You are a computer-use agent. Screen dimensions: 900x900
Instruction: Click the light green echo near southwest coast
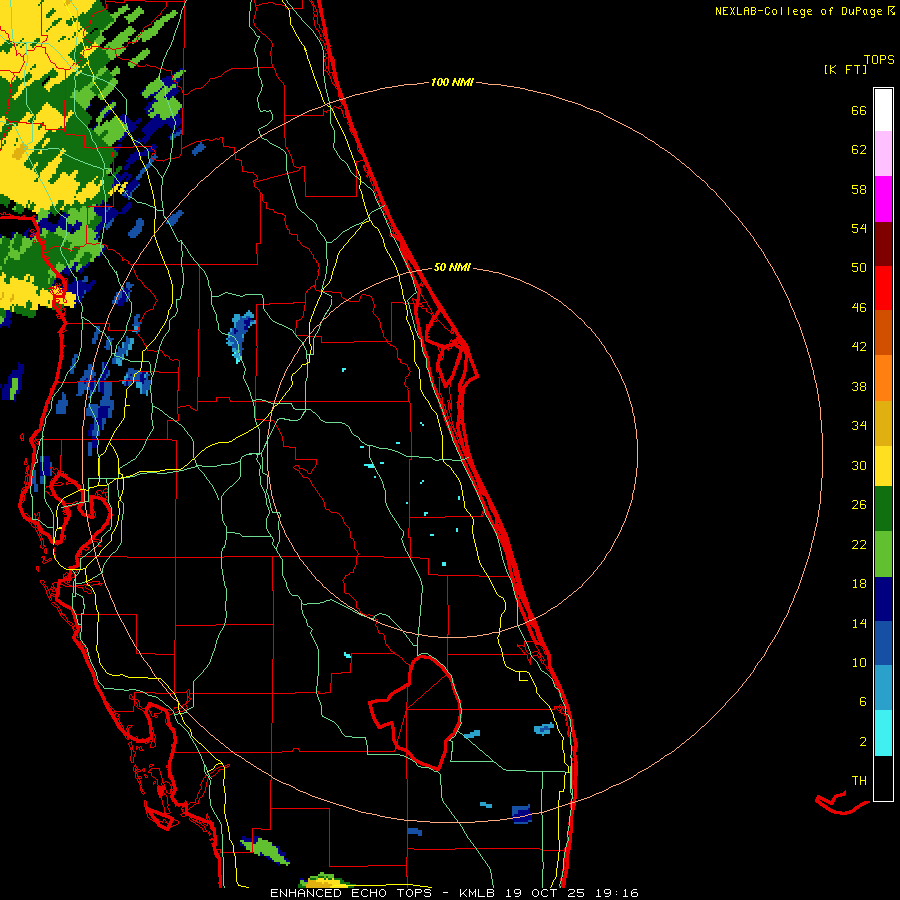point(265,849)
